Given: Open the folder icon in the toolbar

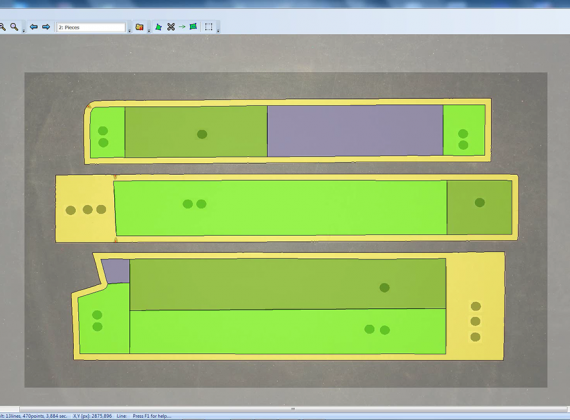Looking at the screenshot, I should click(139, 27).
